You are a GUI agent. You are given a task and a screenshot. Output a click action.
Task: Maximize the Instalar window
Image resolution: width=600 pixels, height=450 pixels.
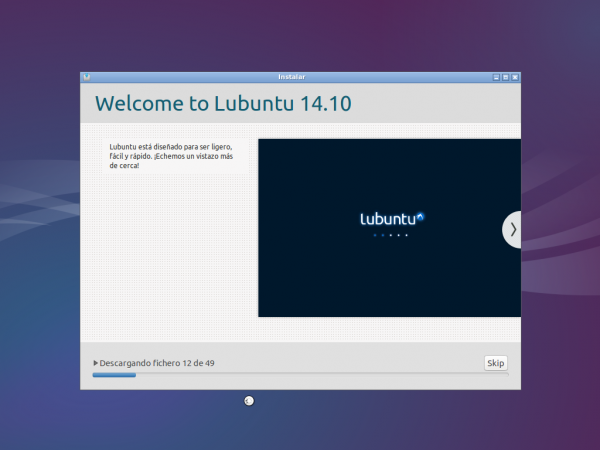coord(505,77)
